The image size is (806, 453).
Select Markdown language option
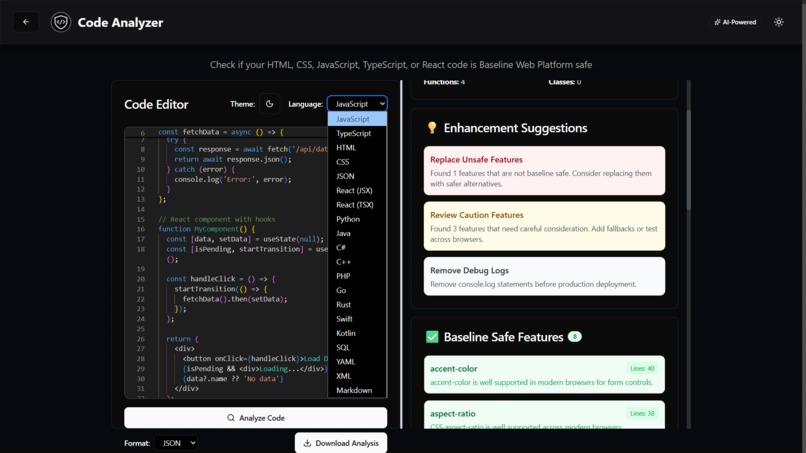(357, 390)
